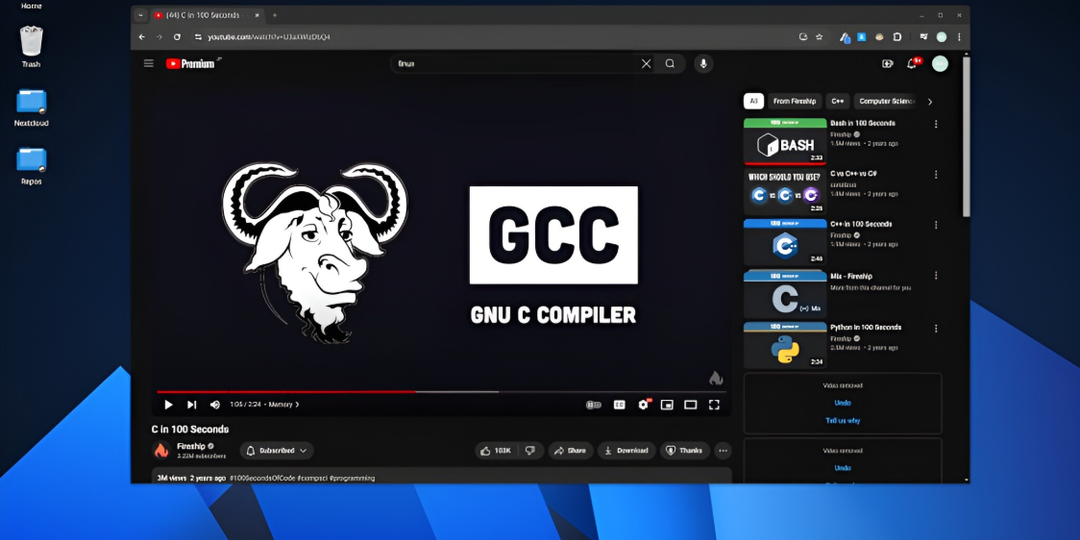
Task: Seek on the video progress bar
Action: [440, 392]
